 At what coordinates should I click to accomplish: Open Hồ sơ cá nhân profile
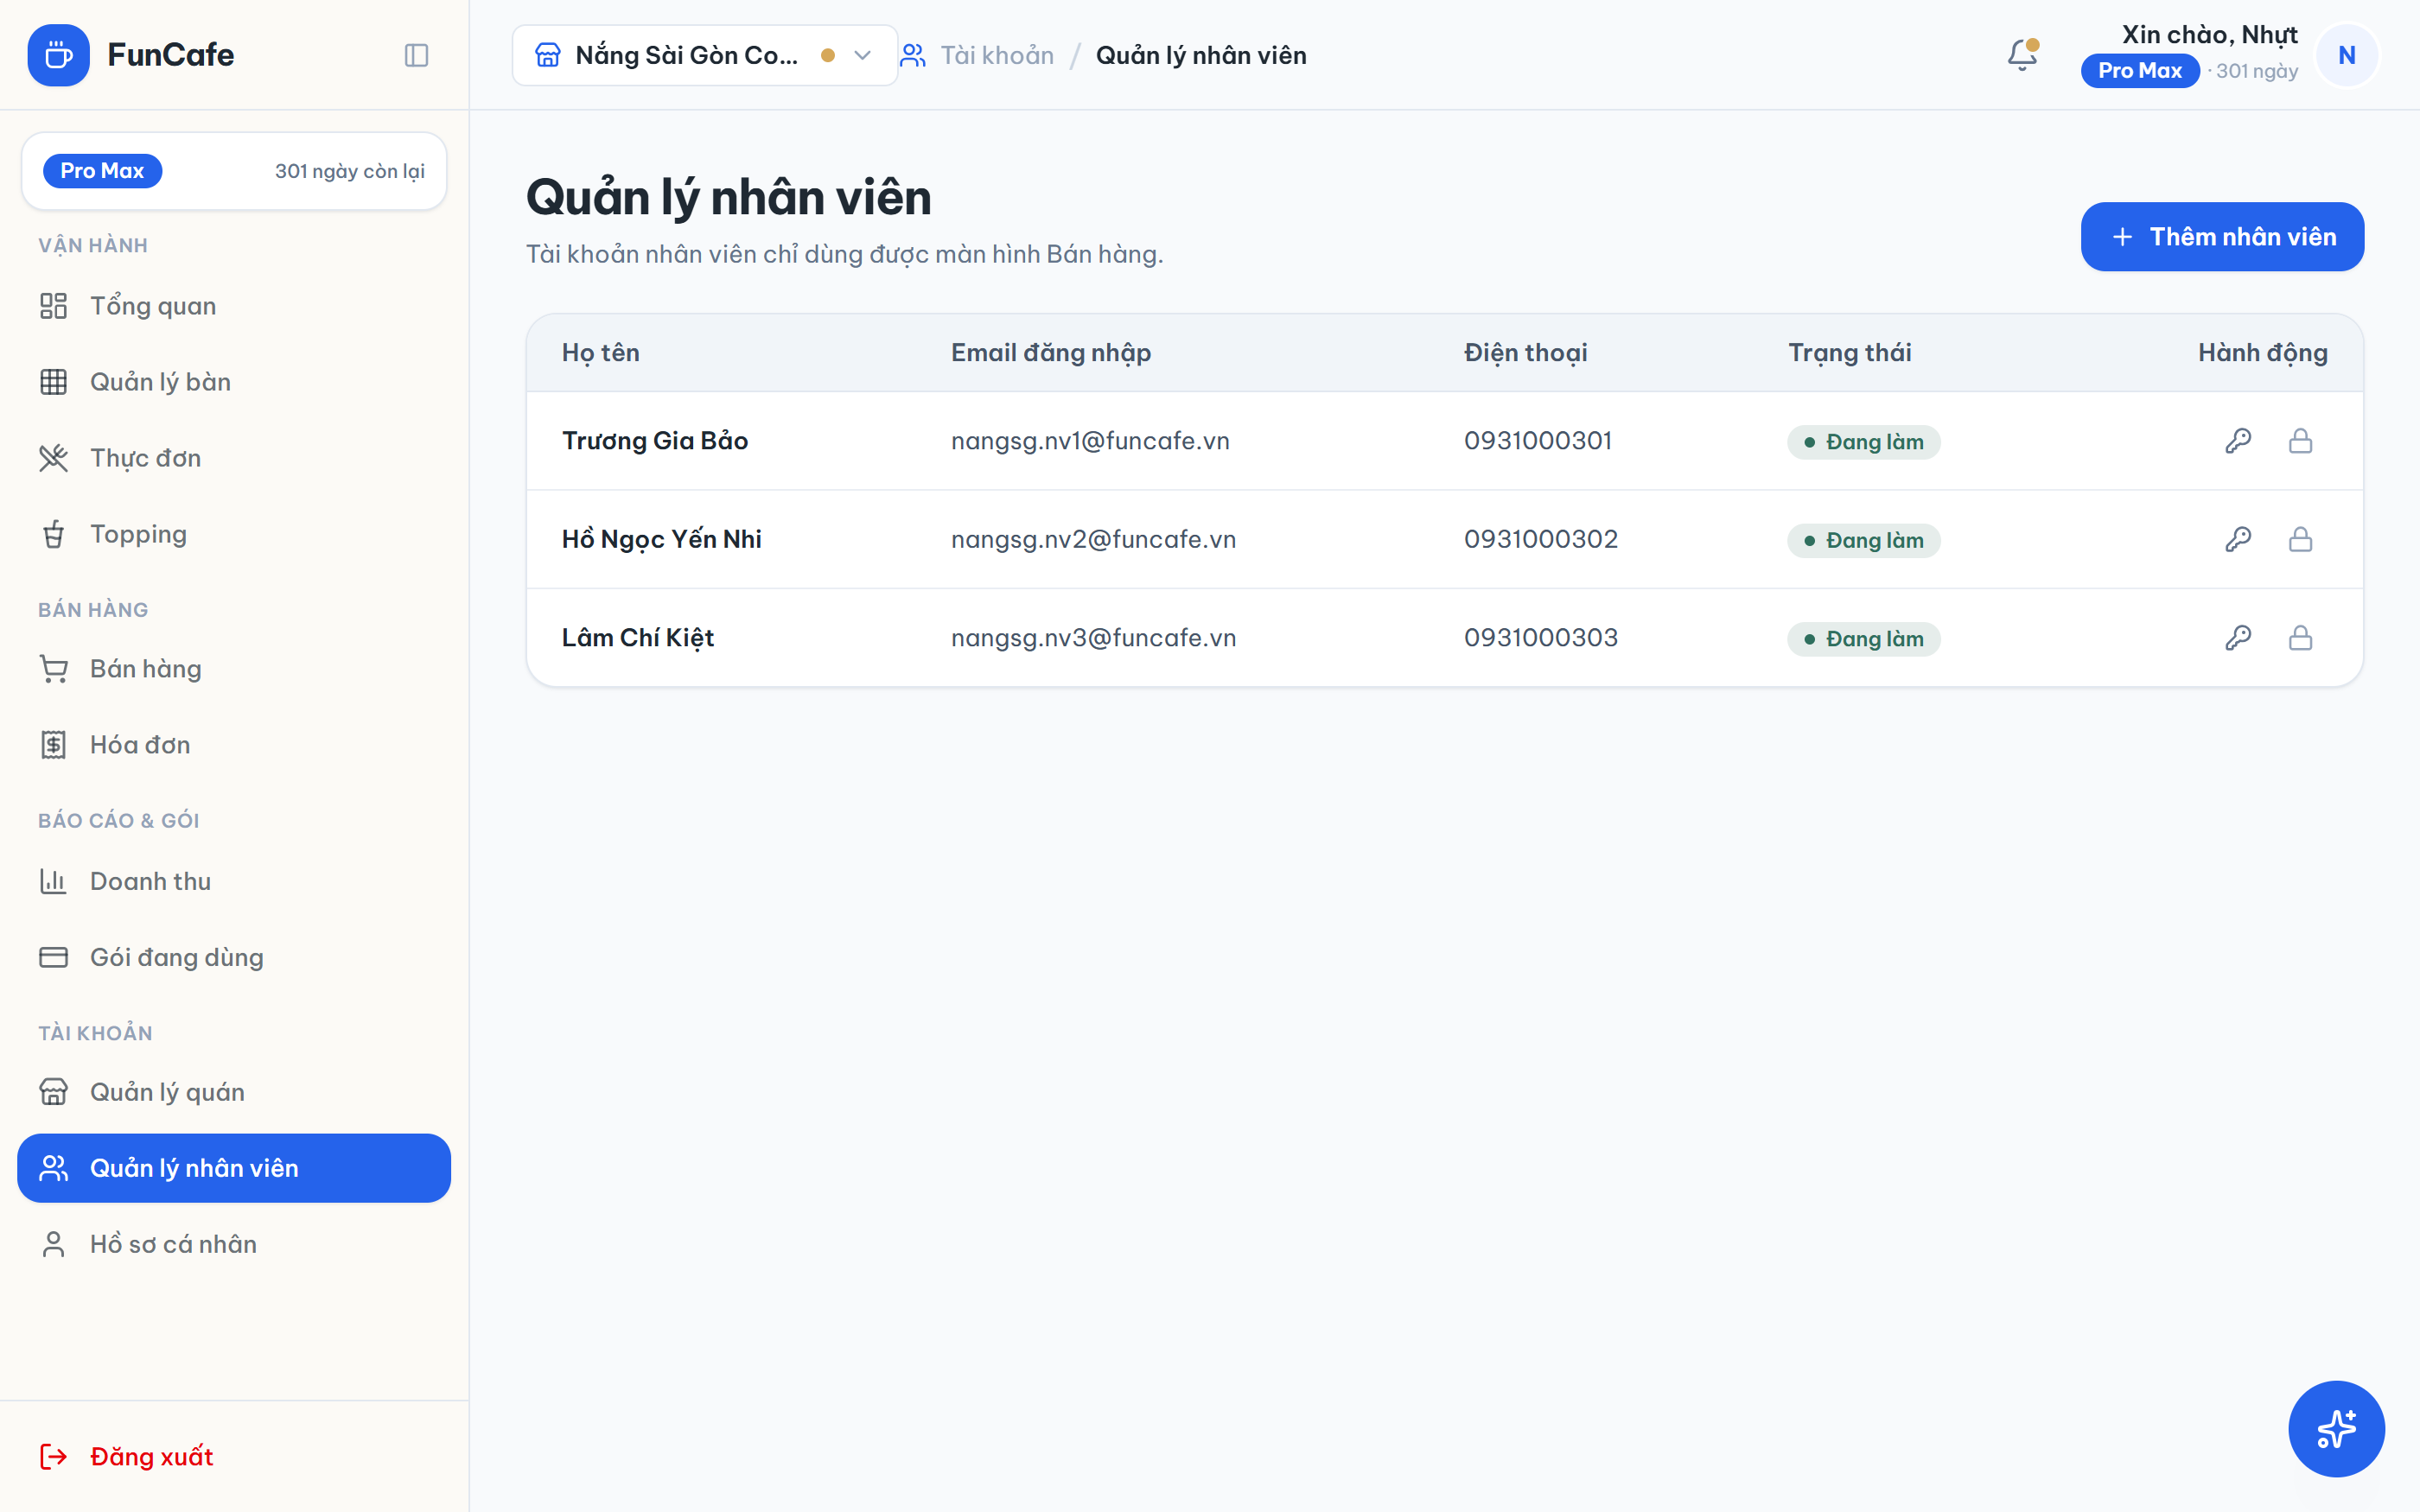tap(234, 1244)
